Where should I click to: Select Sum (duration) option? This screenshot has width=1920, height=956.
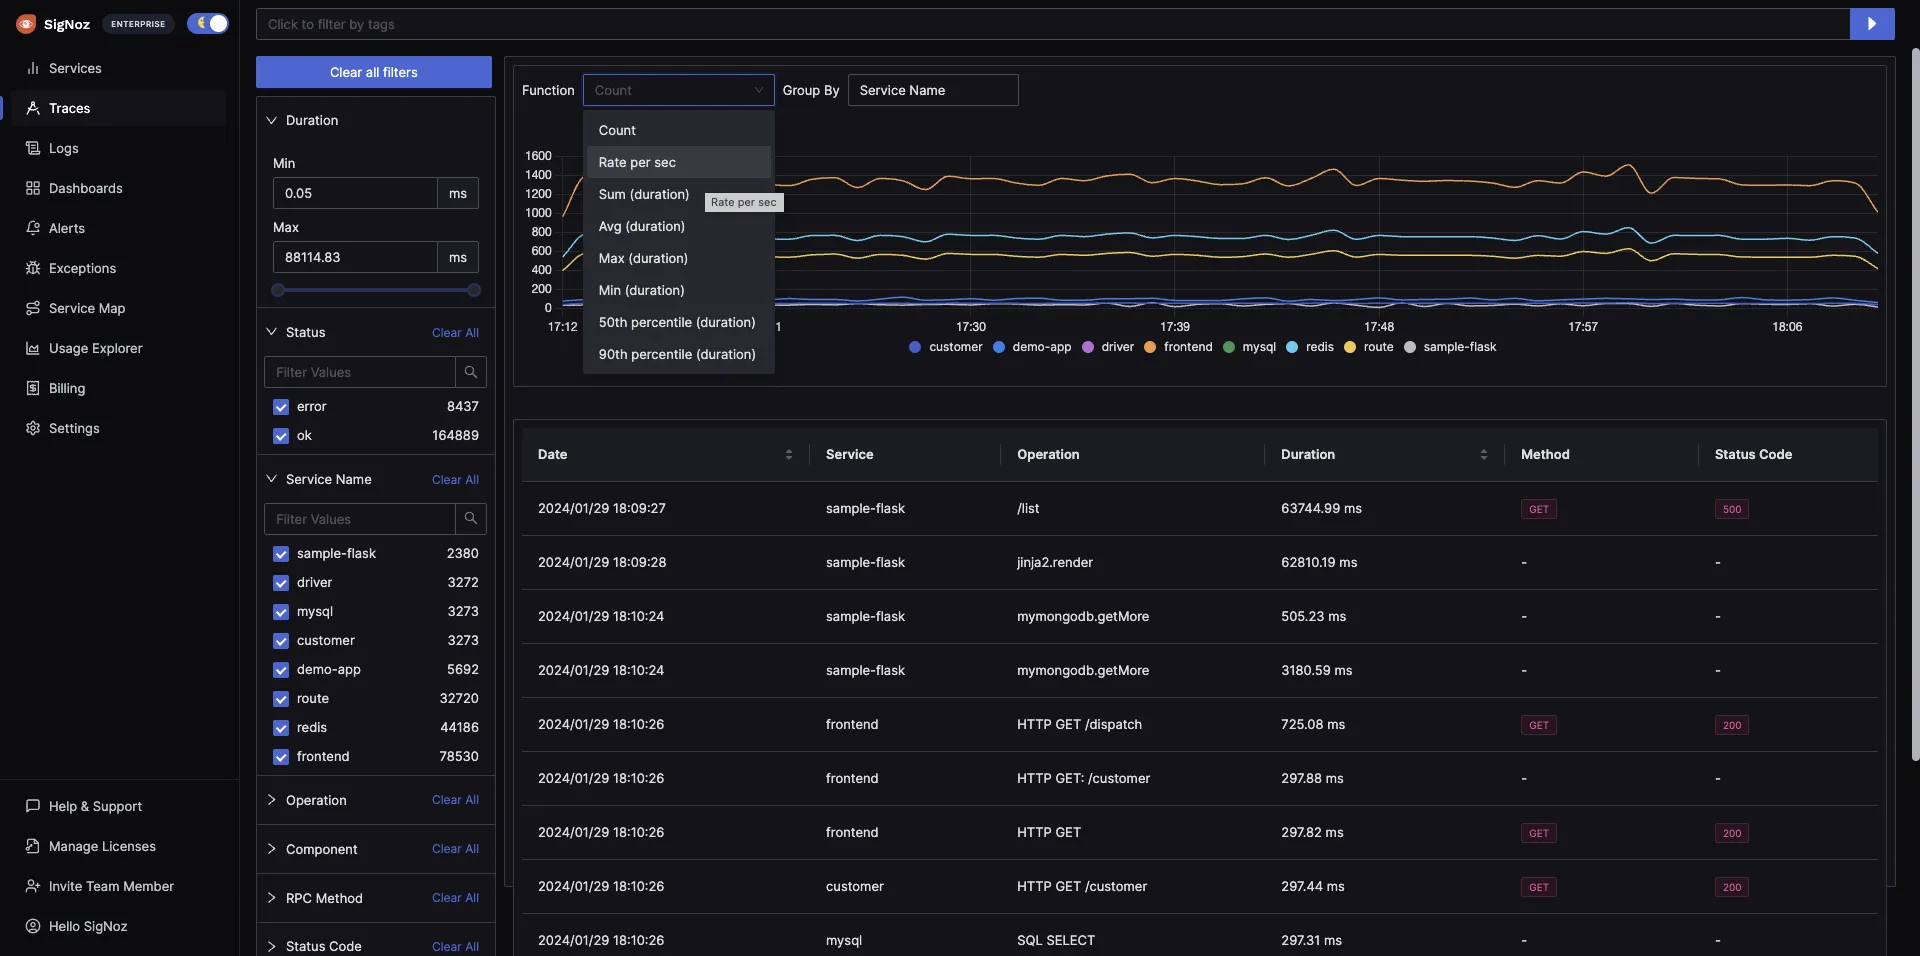click(x=679, y=194)
